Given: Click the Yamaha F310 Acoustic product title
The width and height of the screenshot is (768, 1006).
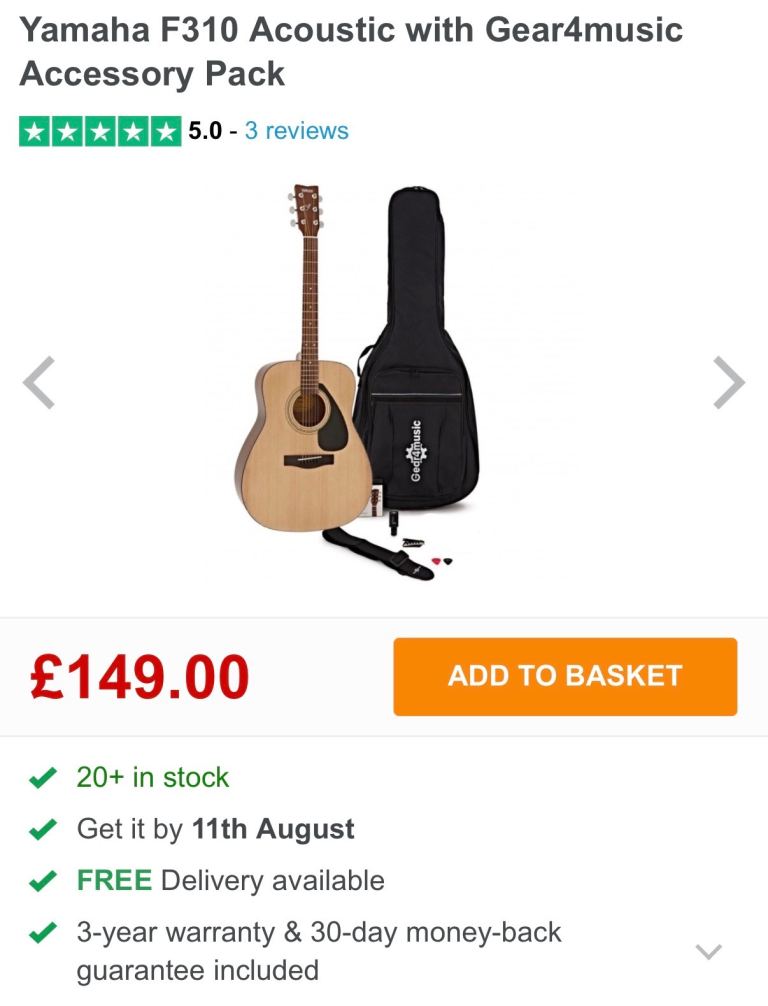Looking at the screenshot, I should coord(351,51).
